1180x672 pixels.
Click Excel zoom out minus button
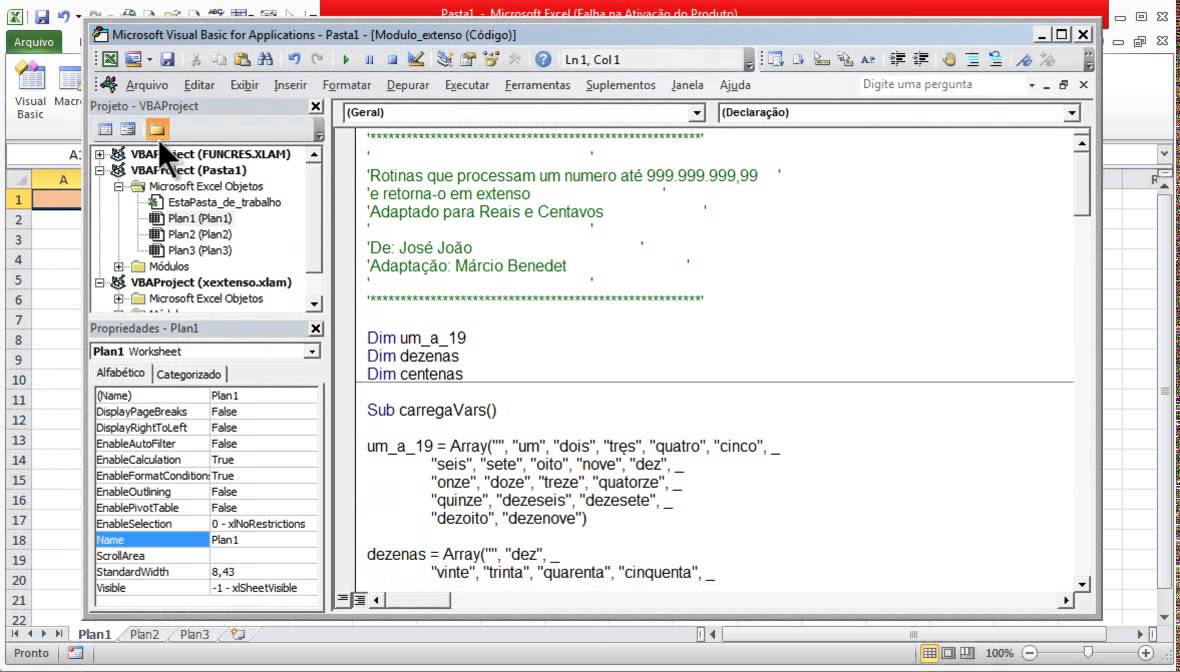tap(1030, 653)
